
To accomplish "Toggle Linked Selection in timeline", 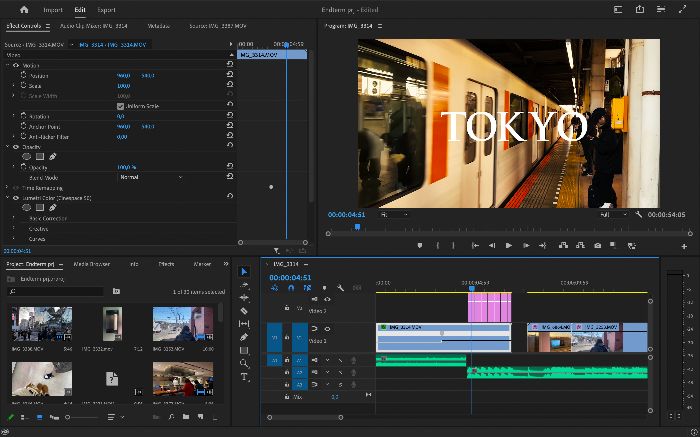I will pos(308,288).
